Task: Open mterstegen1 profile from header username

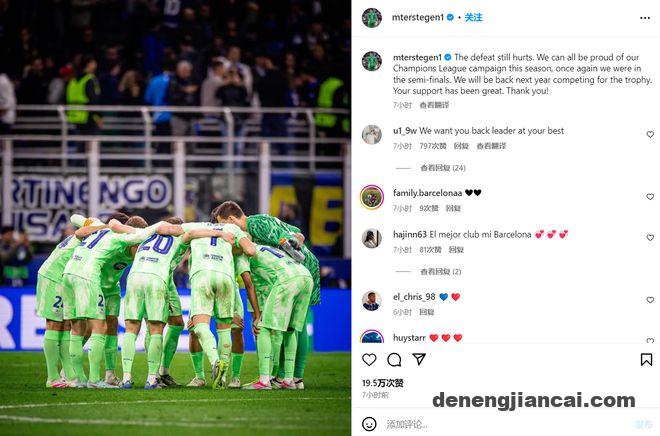Action: (418, 17)
